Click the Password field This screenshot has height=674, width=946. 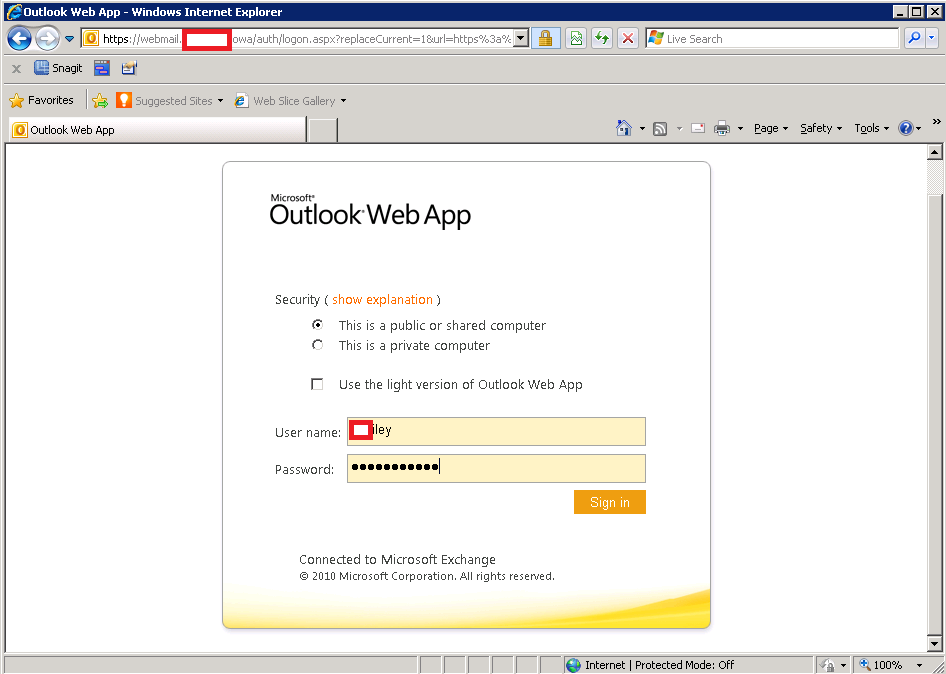(496, 468)
